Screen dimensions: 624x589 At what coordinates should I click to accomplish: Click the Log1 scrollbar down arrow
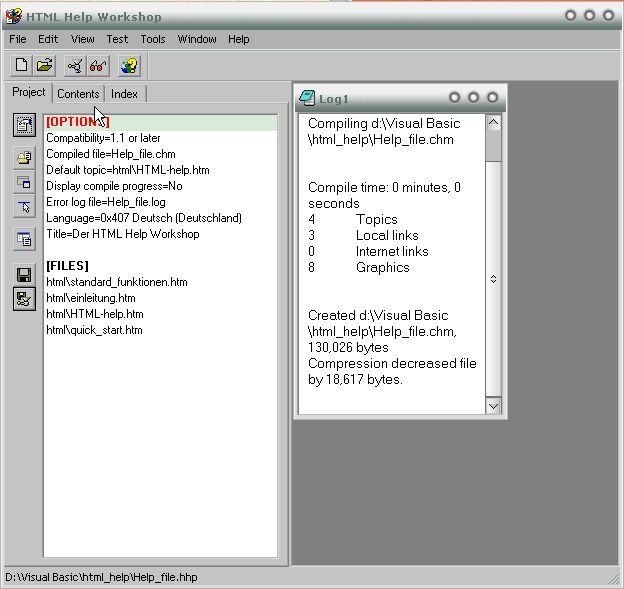pyautogui.click(x=493, y=406)
